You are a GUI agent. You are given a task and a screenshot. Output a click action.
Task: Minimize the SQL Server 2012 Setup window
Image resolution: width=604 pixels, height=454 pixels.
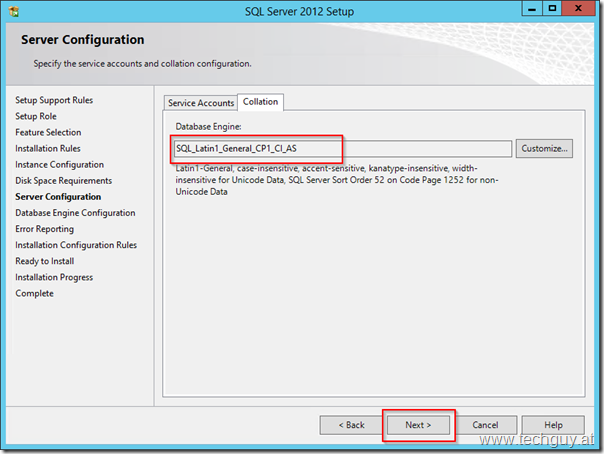[x=532, y=8]
